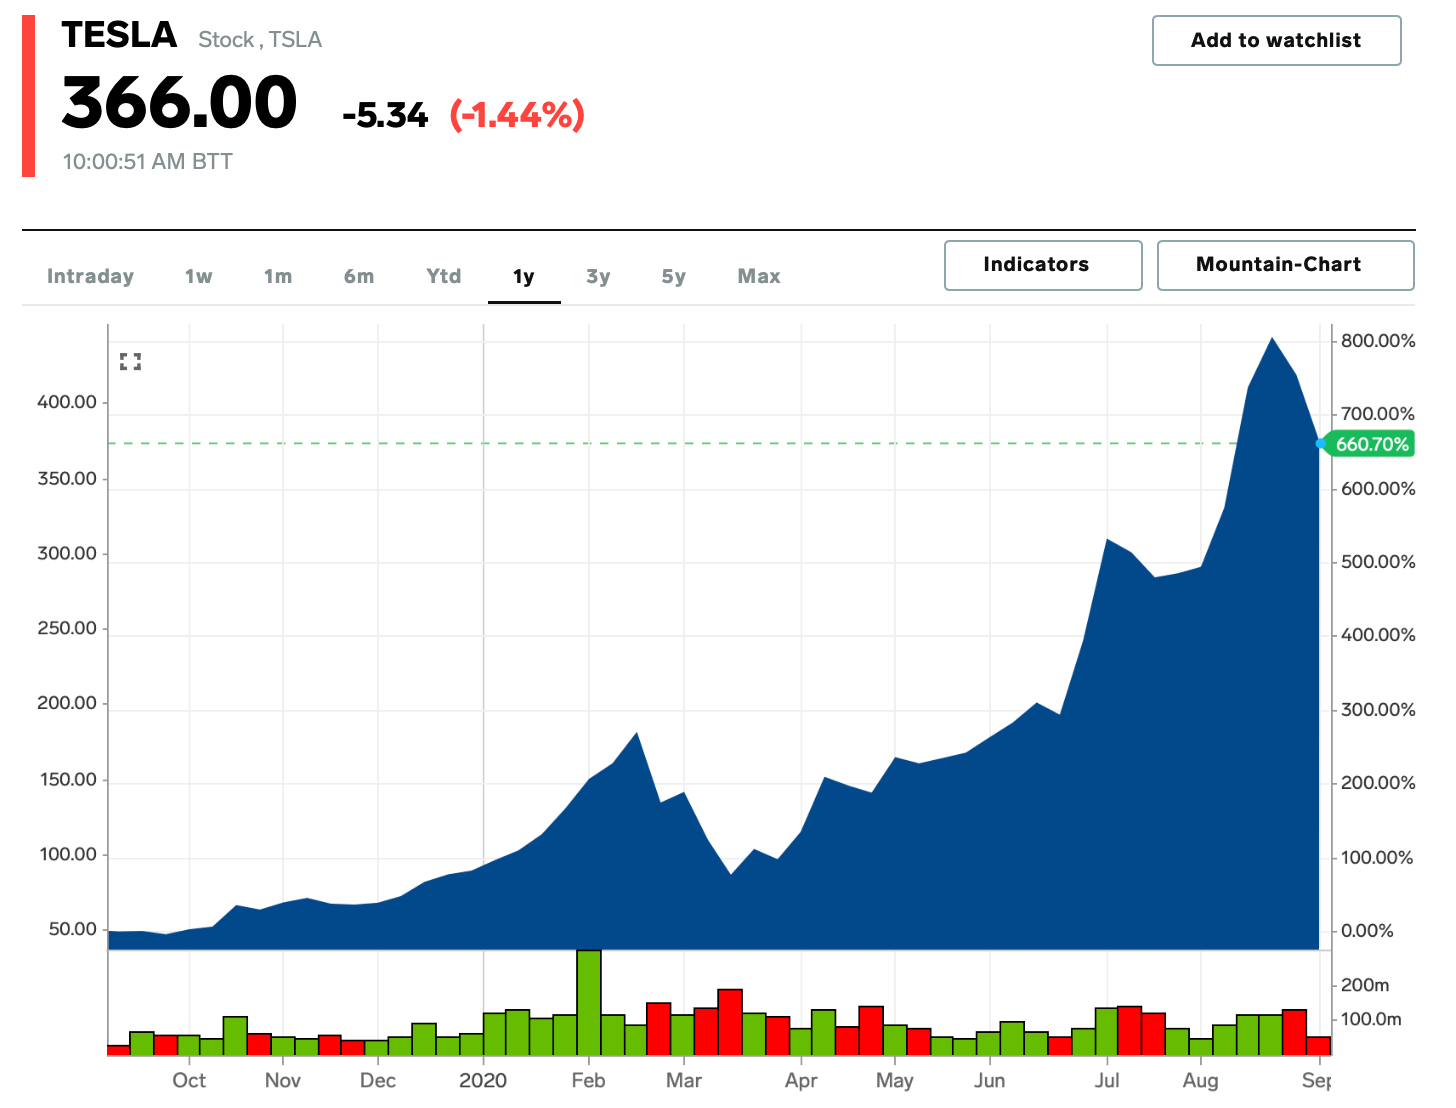Select the 1m time range
This screenshot has width=1456, height=1108.
(278, 276)
